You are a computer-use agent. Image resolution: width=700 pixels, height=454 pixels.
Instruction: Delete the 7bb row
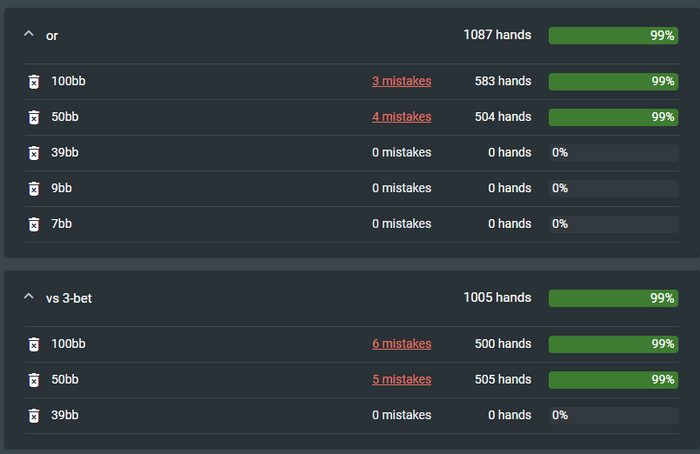33,224
